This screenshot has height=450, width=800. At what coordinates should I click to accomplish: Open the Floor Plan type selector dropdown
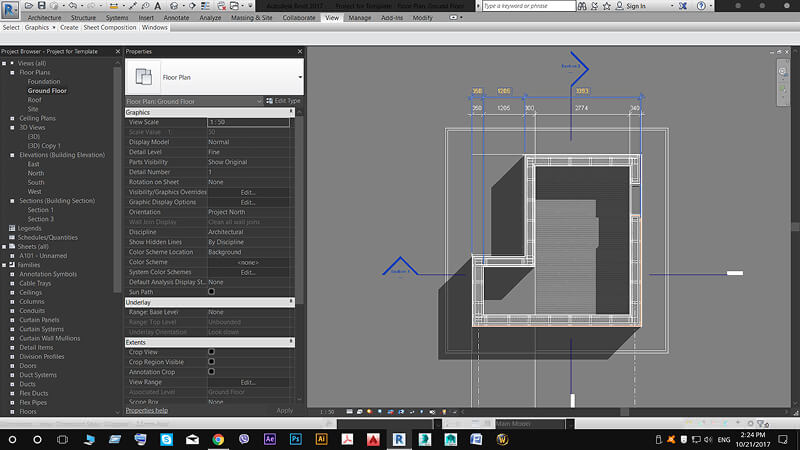[299, 76]
